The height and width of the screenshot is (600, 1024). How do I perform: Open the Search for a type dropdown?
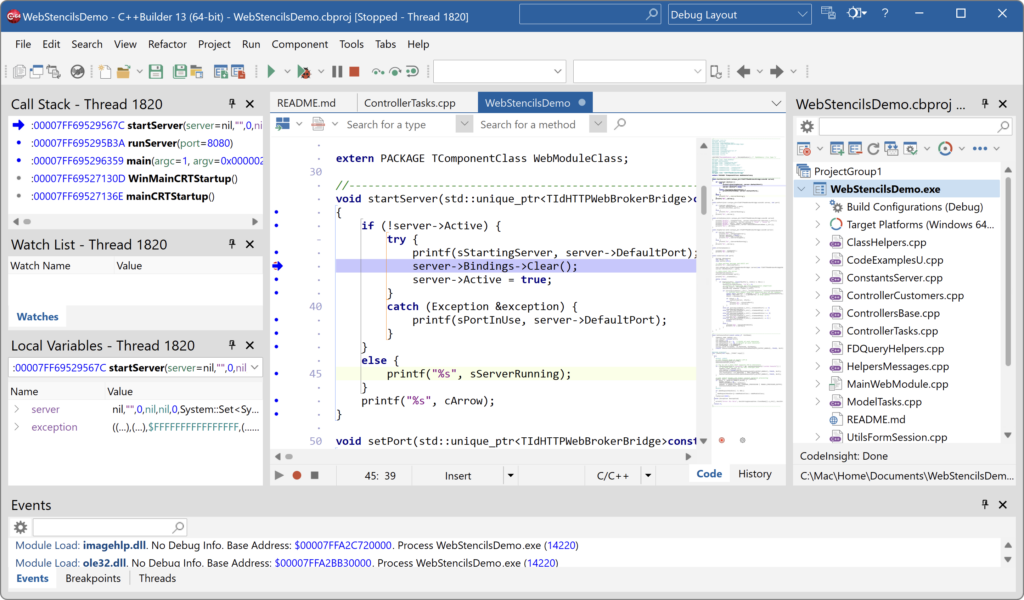pos(464,124)
